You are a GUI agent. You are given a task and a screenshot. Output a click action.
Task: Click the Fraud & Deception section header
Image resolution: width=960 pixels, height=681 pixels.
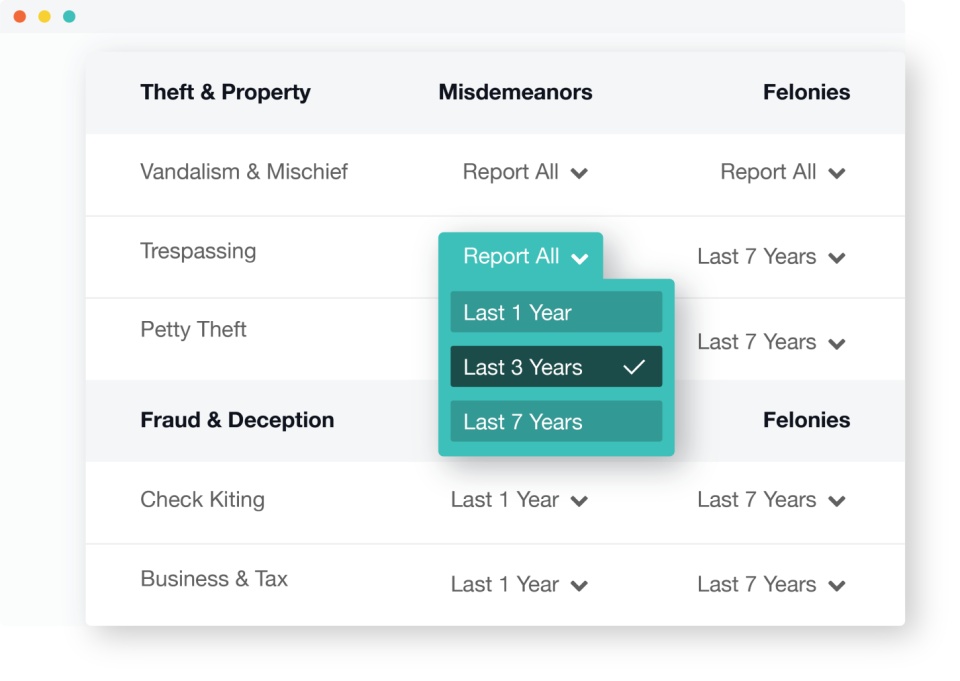[x=237, y=420]
